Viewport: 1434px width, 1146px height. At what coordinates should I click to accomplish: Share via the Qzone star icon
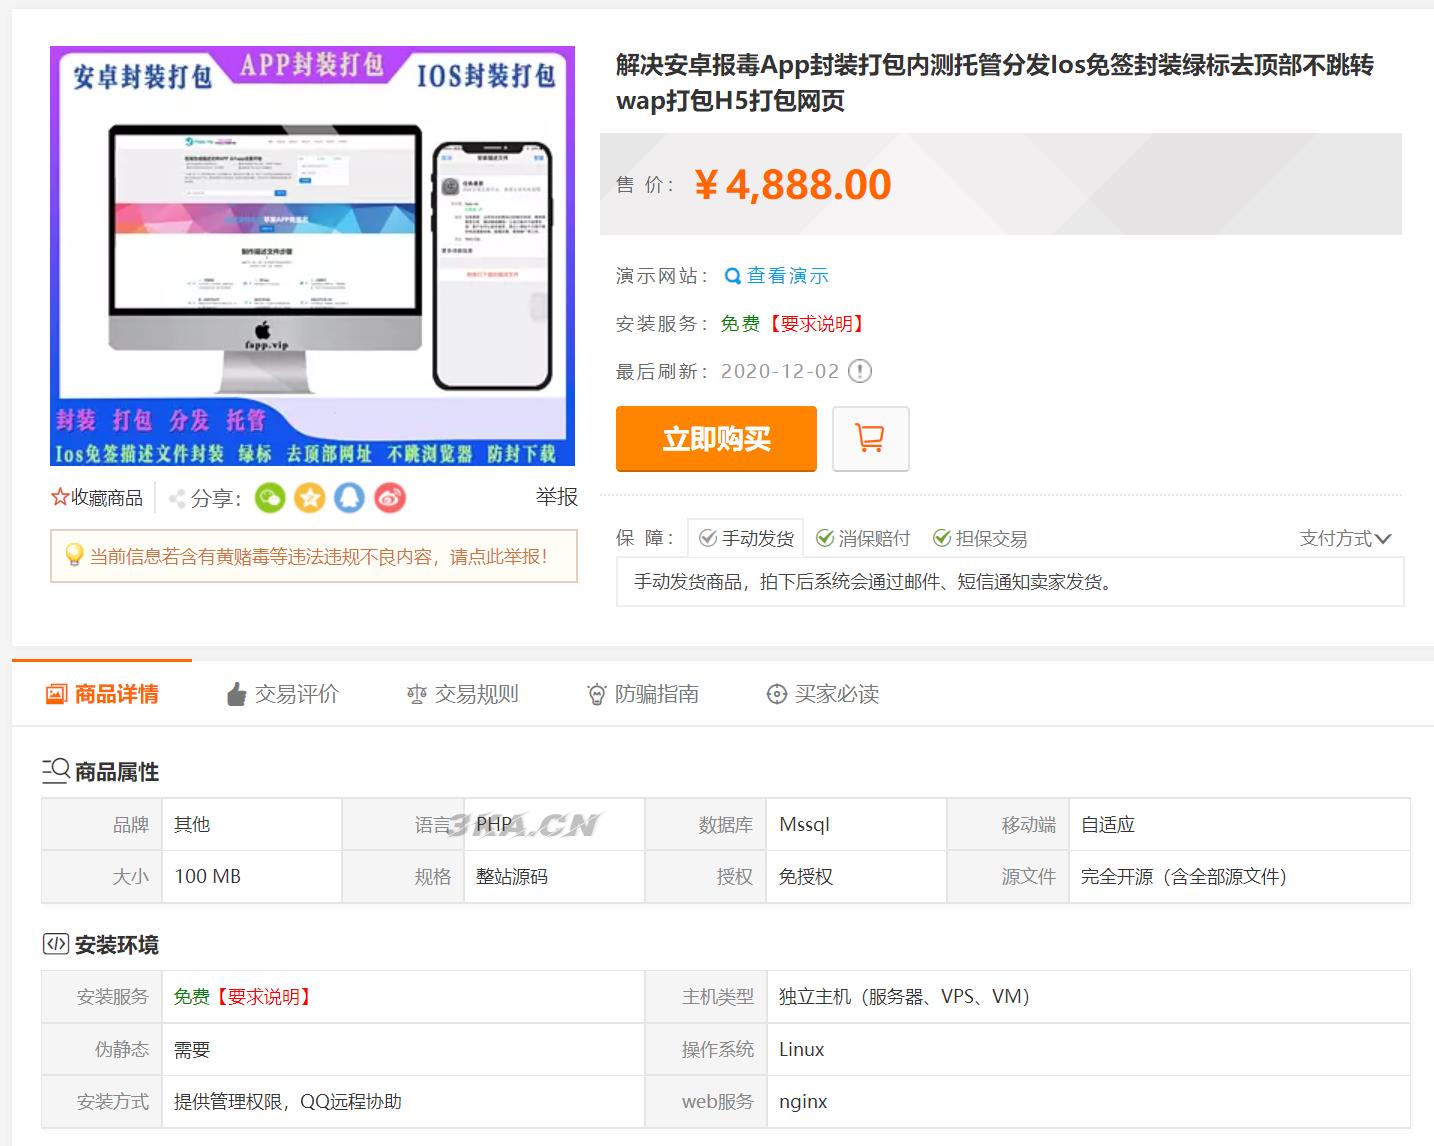[310, 497]
